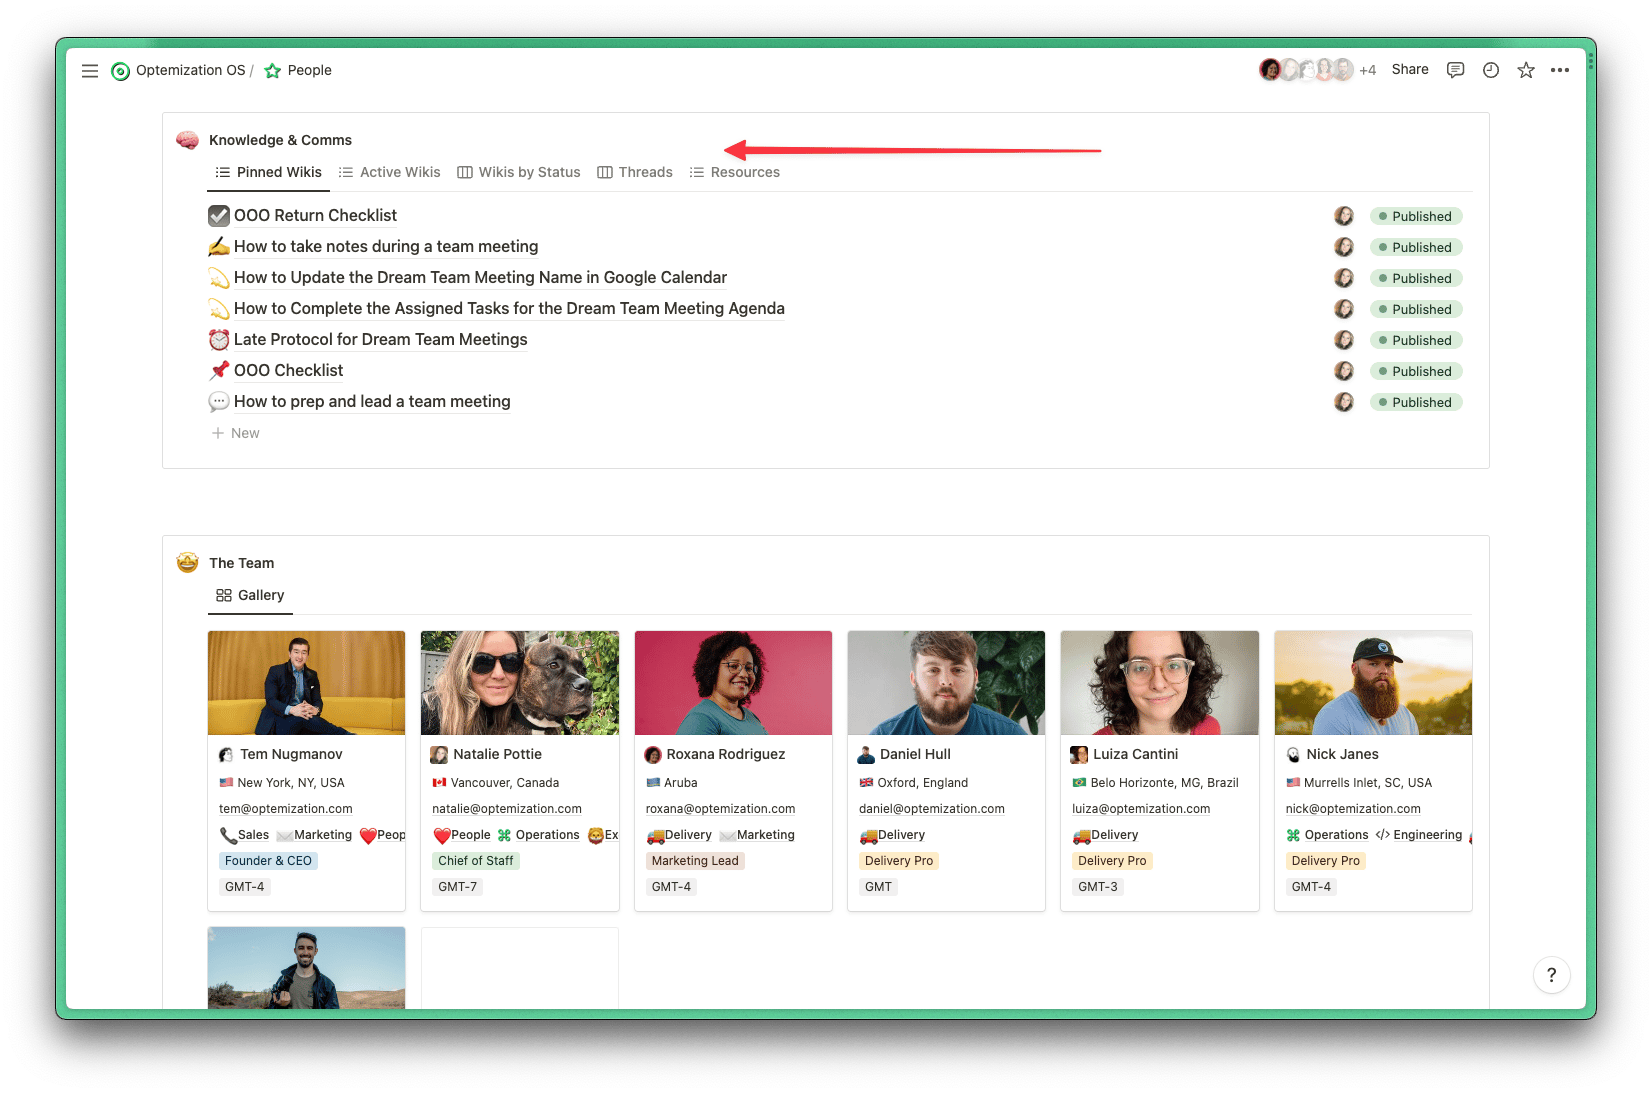Click author avatar on OOO Return Checklist row

click(1344, 216)
